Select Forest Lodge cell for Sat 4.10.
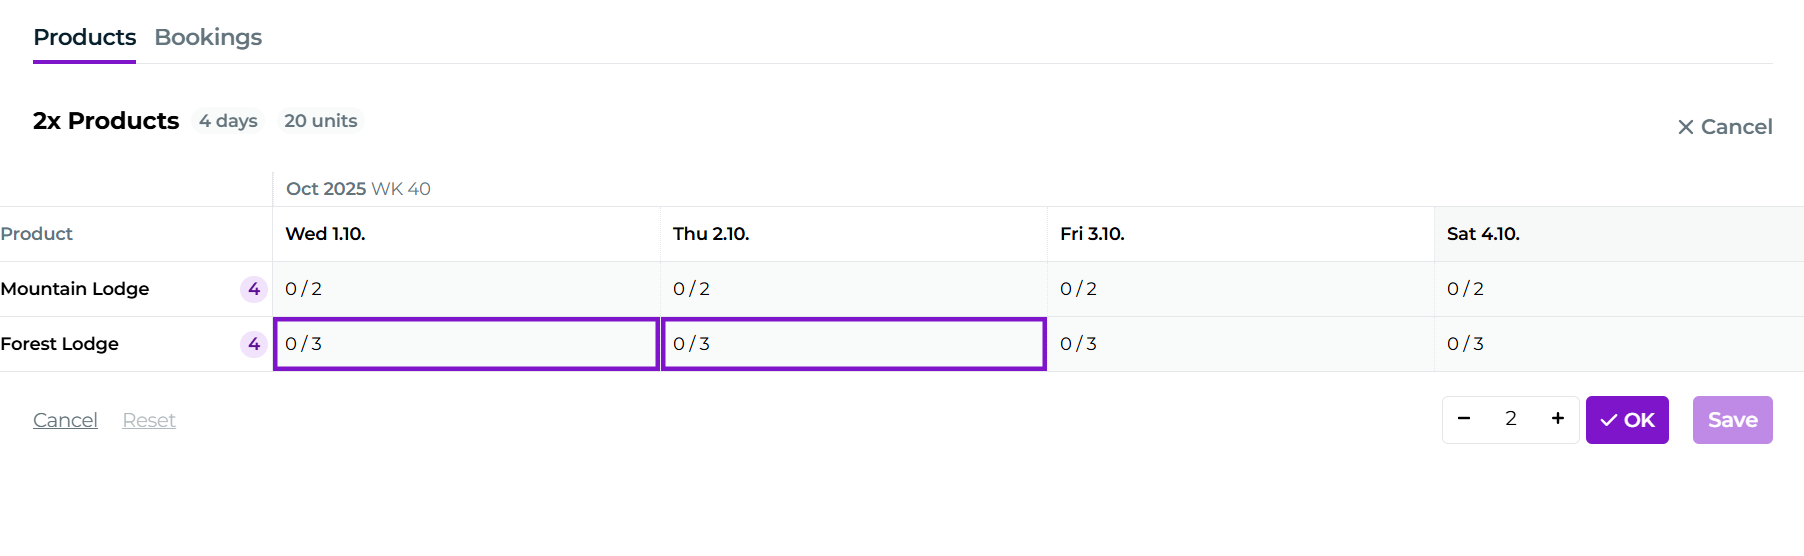The image size is (1804, 556). 1618,344
